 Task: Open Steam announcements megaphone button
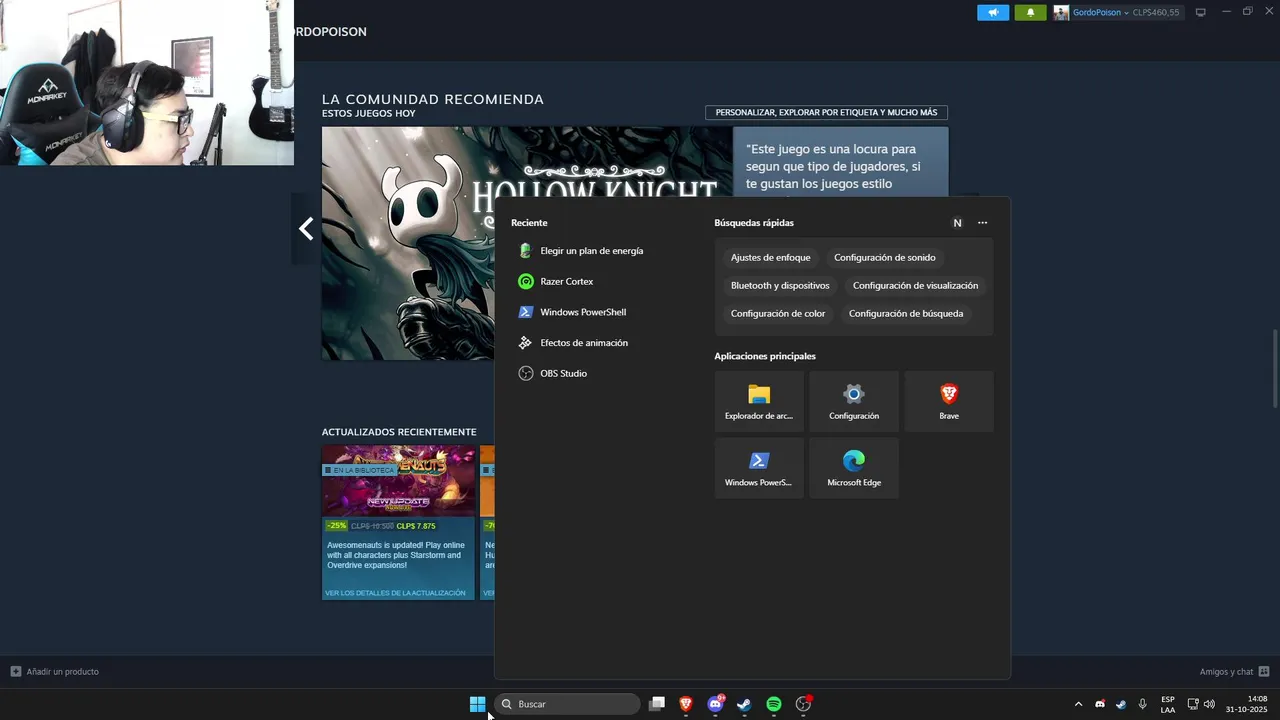point(993,13)
